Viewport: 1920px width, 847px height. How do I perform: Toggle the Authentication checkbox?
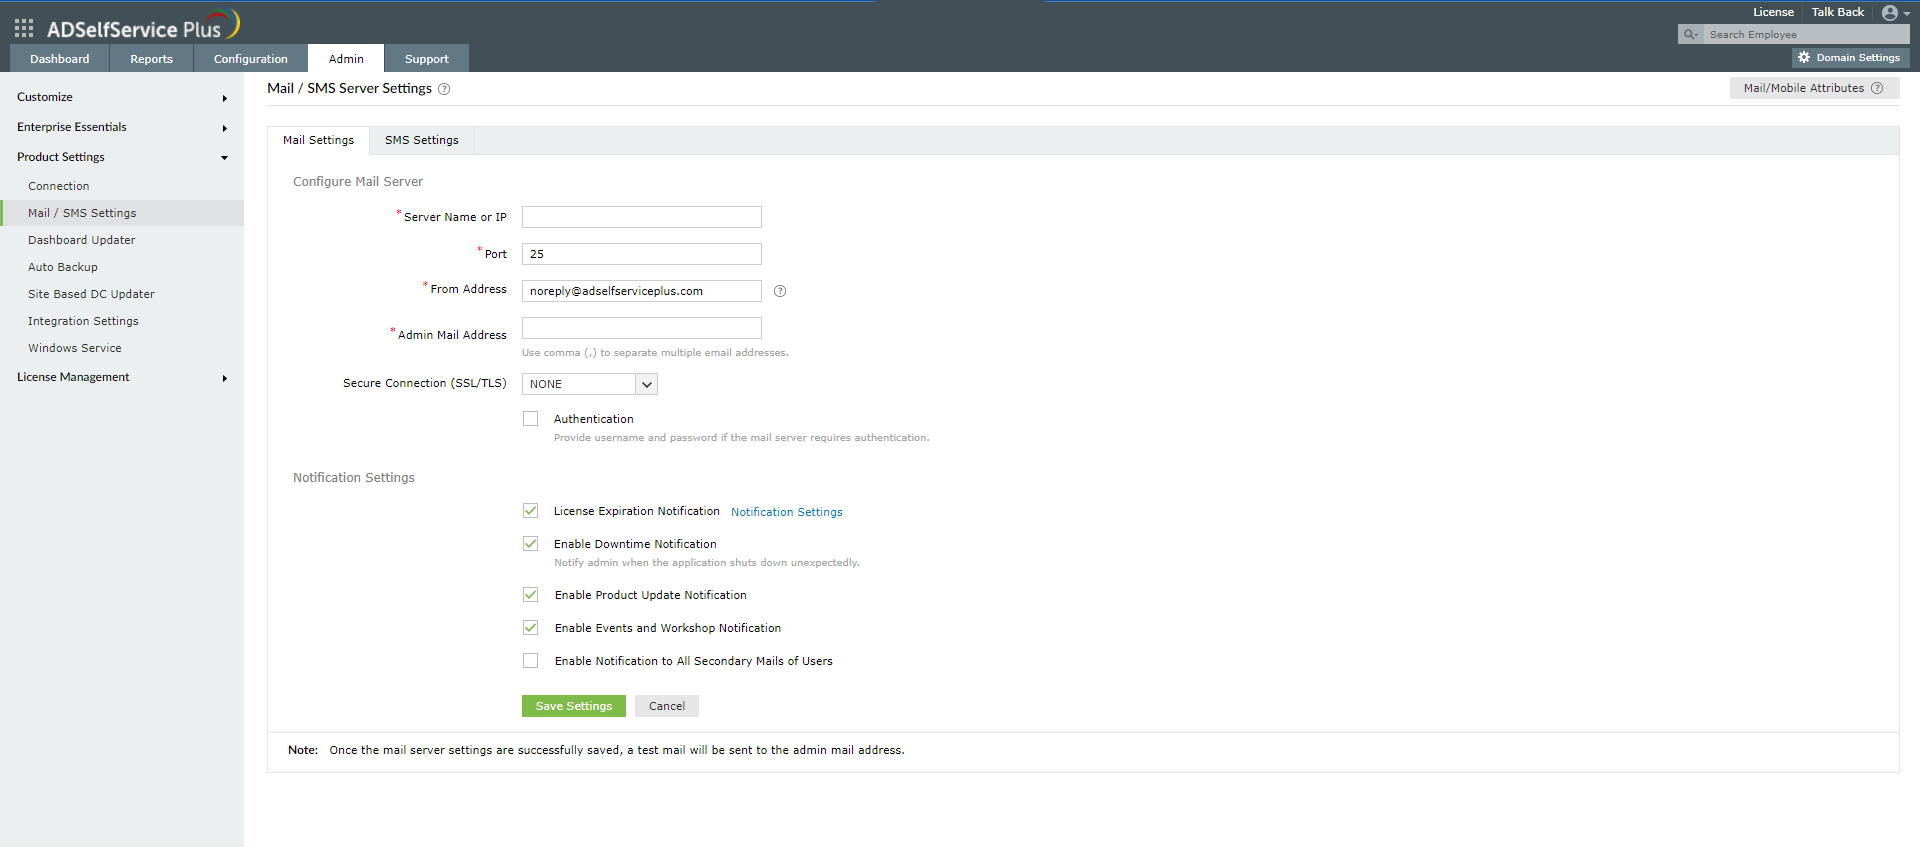click(531, 419)
